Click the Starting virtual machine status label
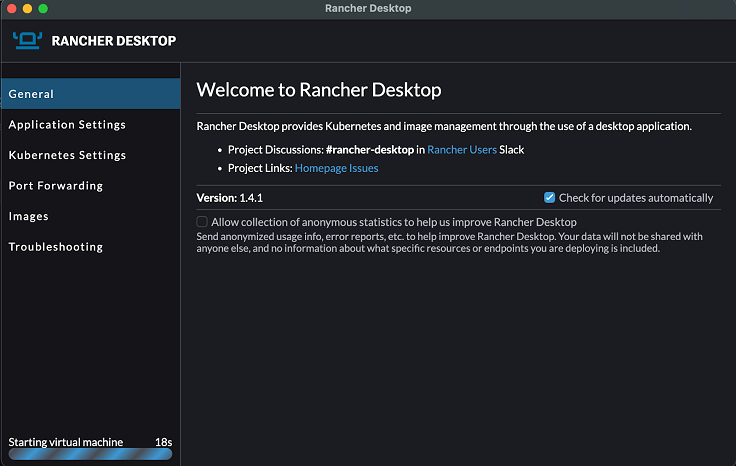 66,442
